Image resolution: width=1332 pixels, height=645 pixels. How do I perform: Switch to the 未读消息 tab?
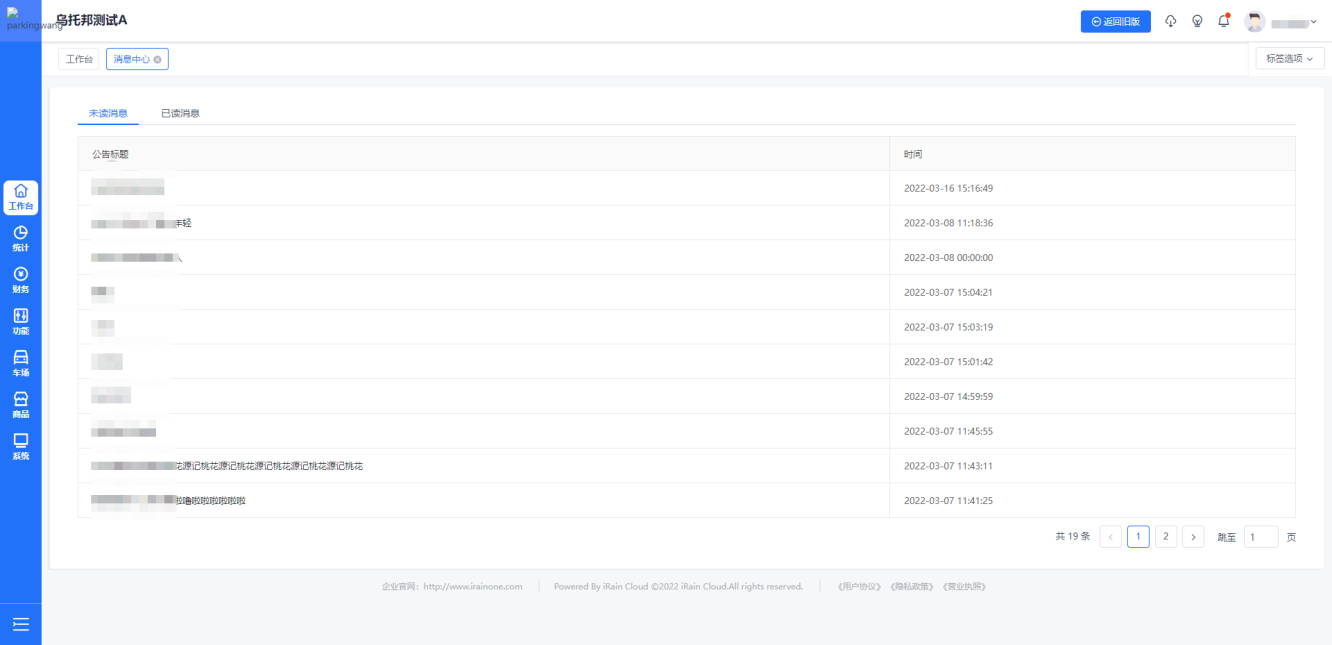(x=108, y=113)
